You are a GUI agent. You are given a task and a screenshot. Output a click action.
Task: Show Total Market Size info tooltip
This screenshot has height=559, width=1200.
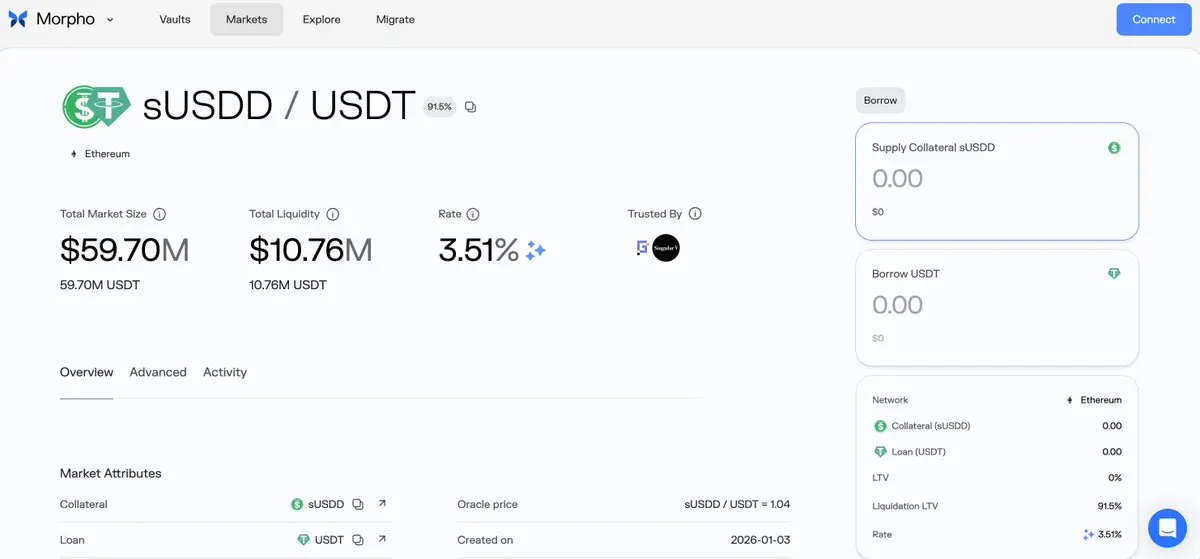(x=159, y=214)
